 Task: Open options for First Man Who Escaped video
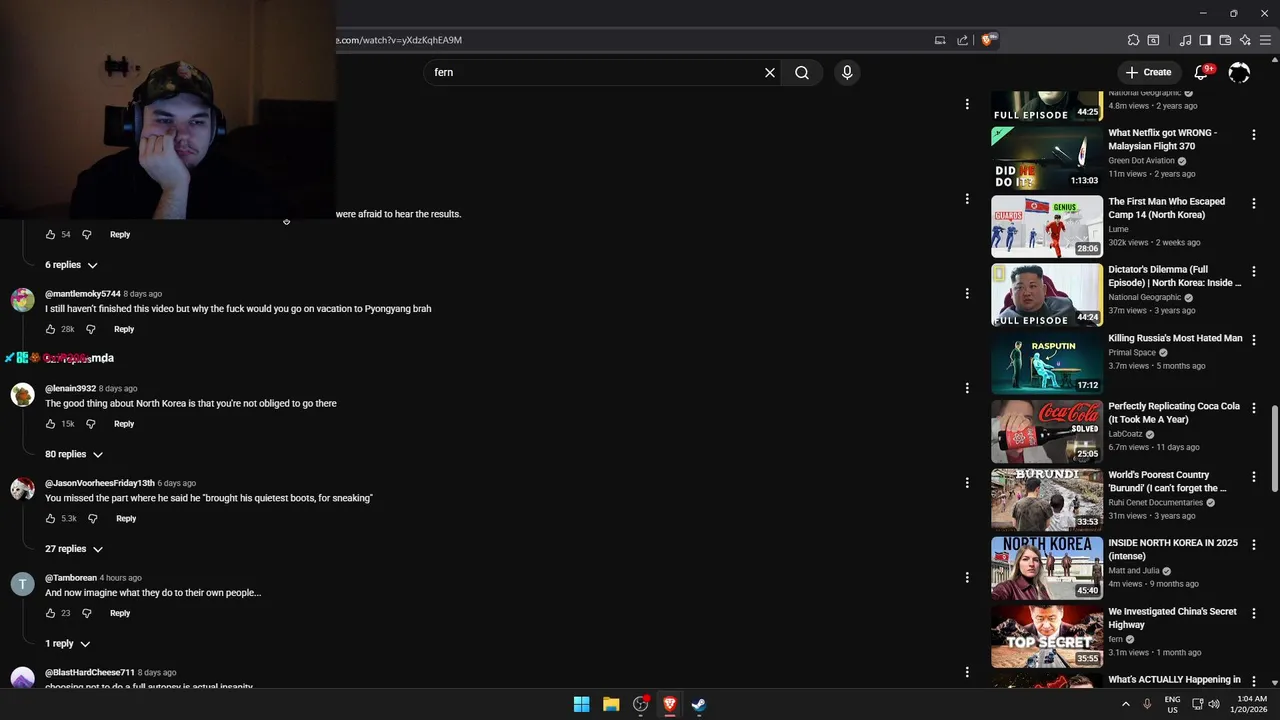coord(1253,203)
